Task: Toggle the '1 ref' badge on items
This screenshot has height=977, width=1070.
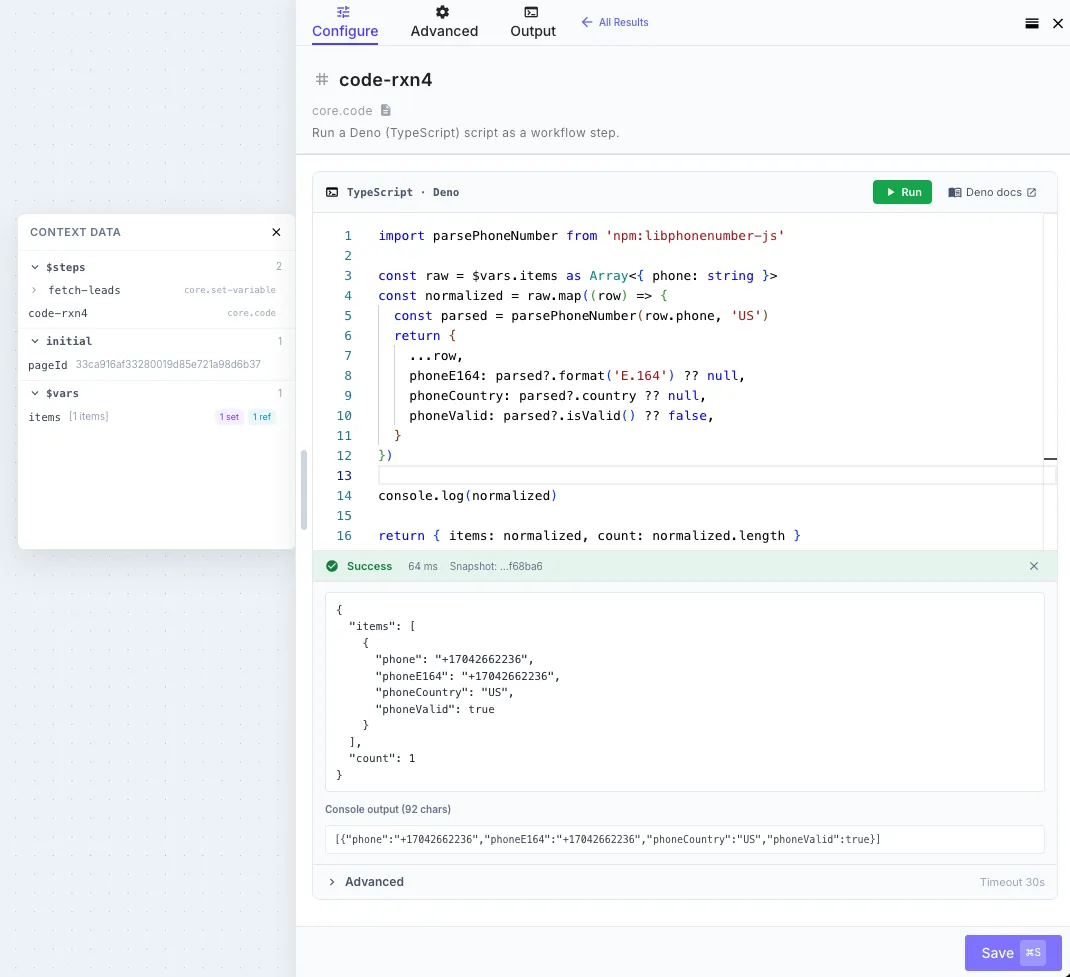Action: (x=261, y=417)
